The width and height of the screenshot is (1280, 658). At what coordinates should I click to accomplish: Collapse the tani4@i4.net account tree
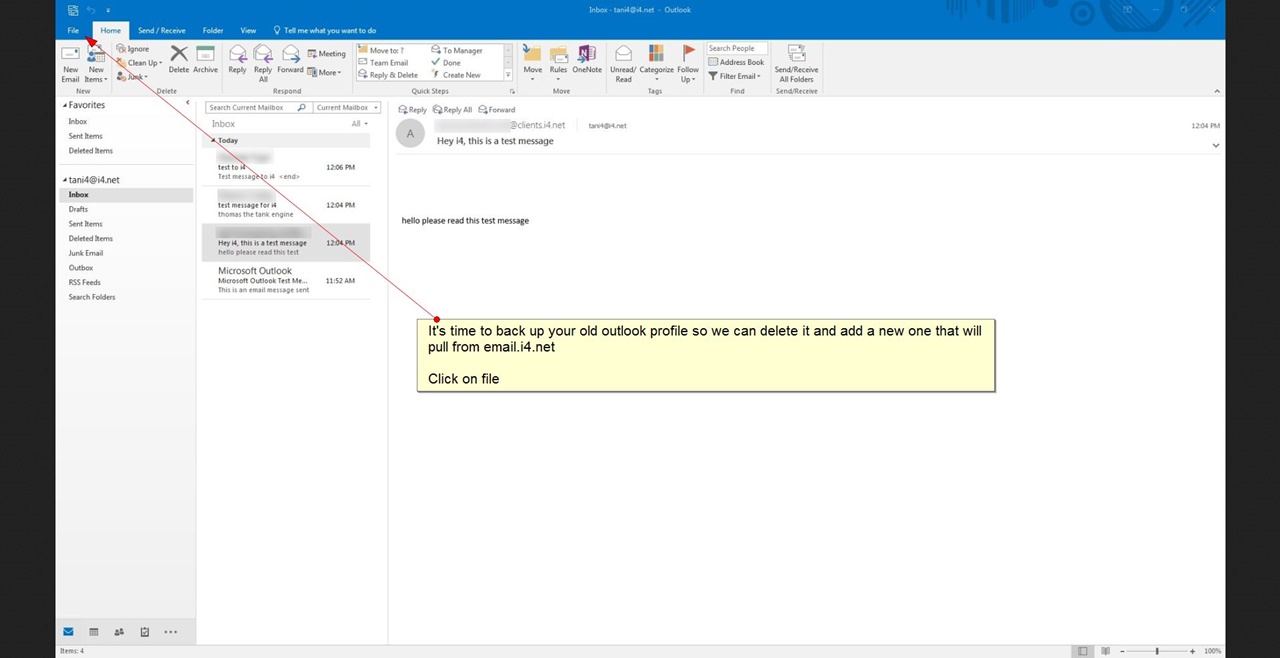[65, 180]
